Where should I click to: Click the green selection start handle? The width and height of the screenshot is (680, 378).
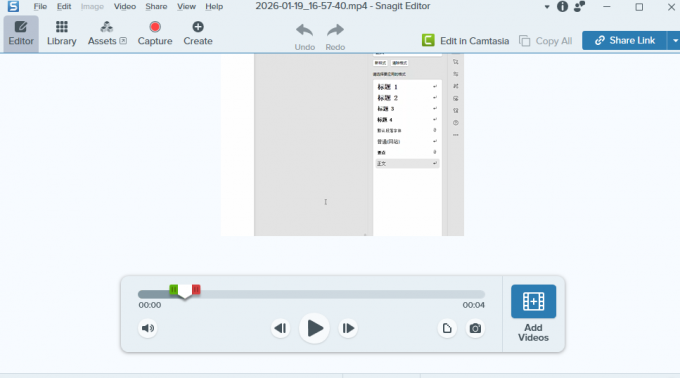click(173, 289)
